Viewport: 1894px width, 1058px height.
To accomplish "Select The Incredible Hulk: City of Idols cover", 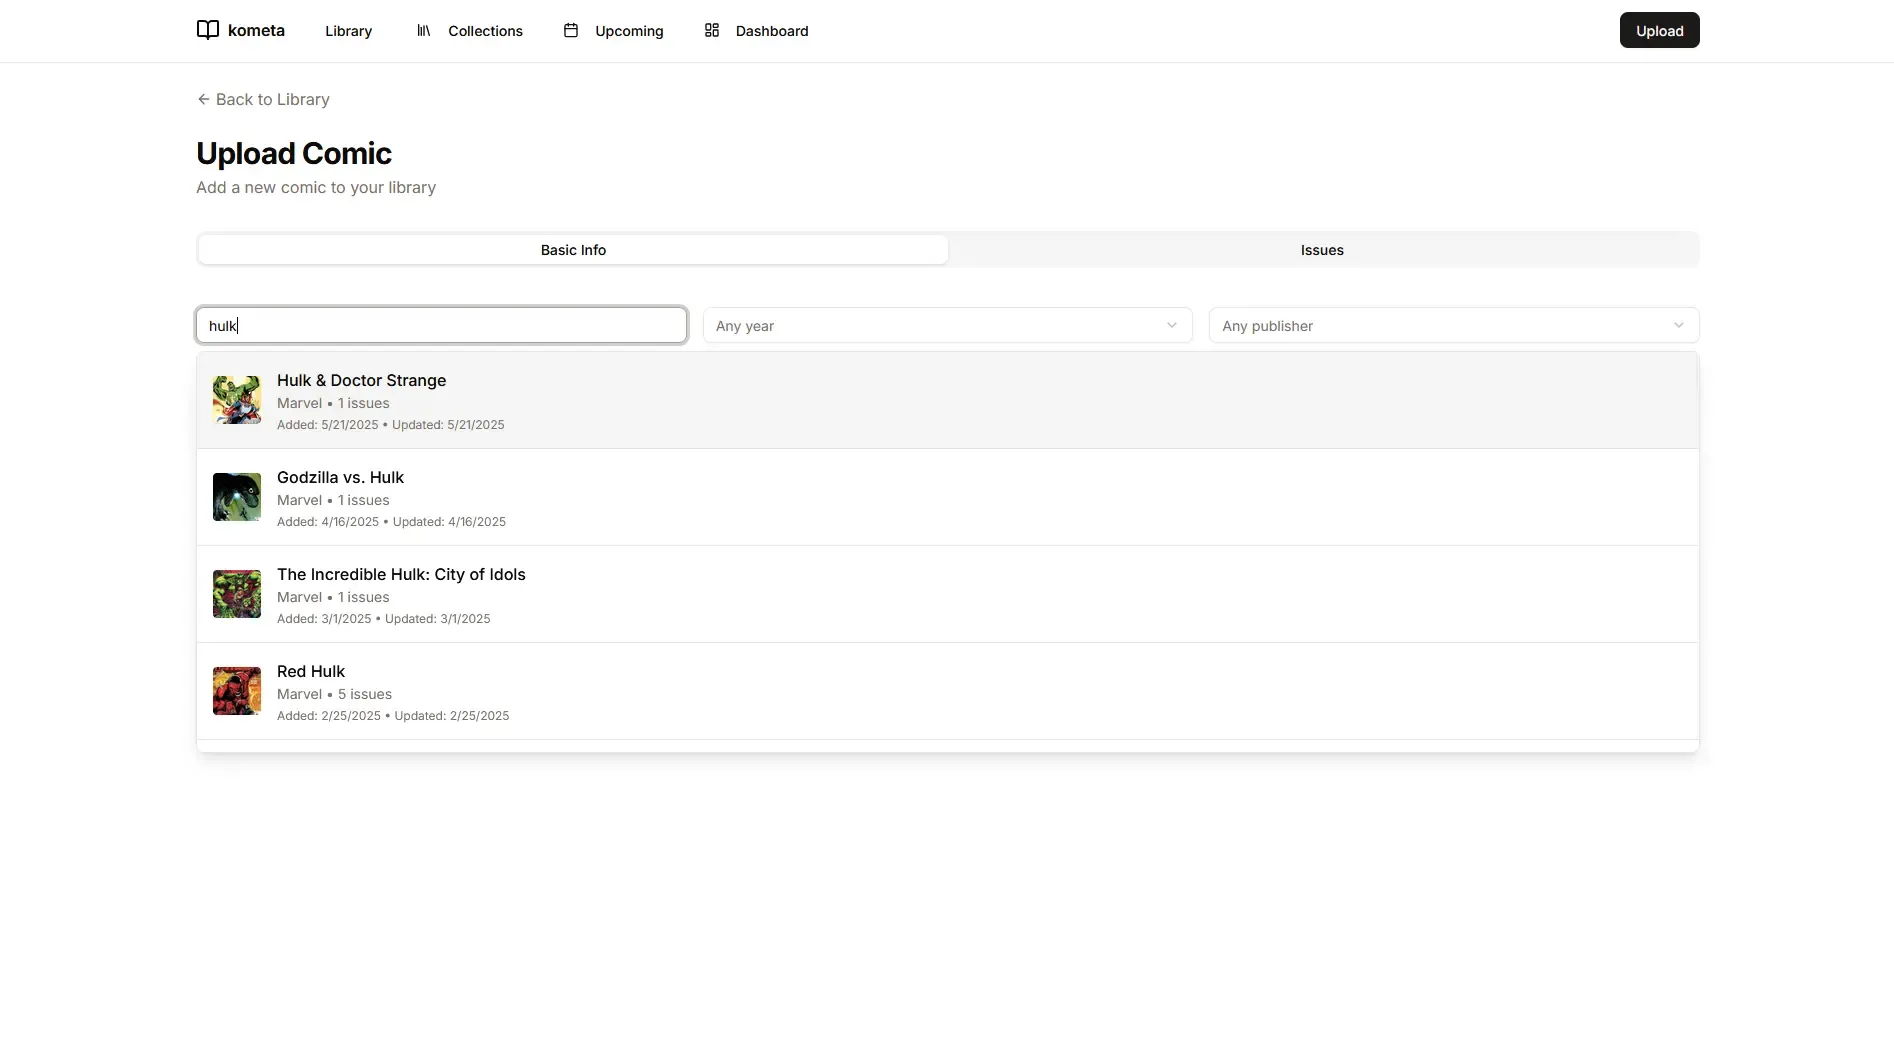I will click(237, 594).
